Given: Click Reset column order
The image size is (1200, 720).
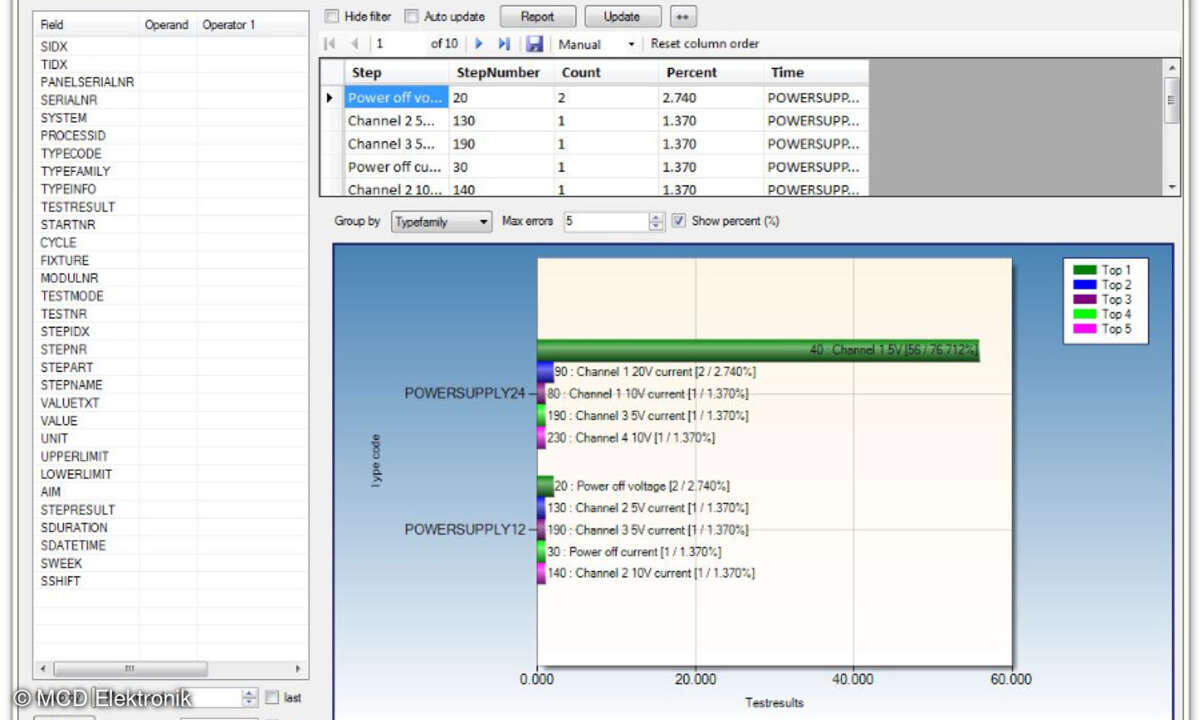Looking at the screenshot, I should [705, 44].
